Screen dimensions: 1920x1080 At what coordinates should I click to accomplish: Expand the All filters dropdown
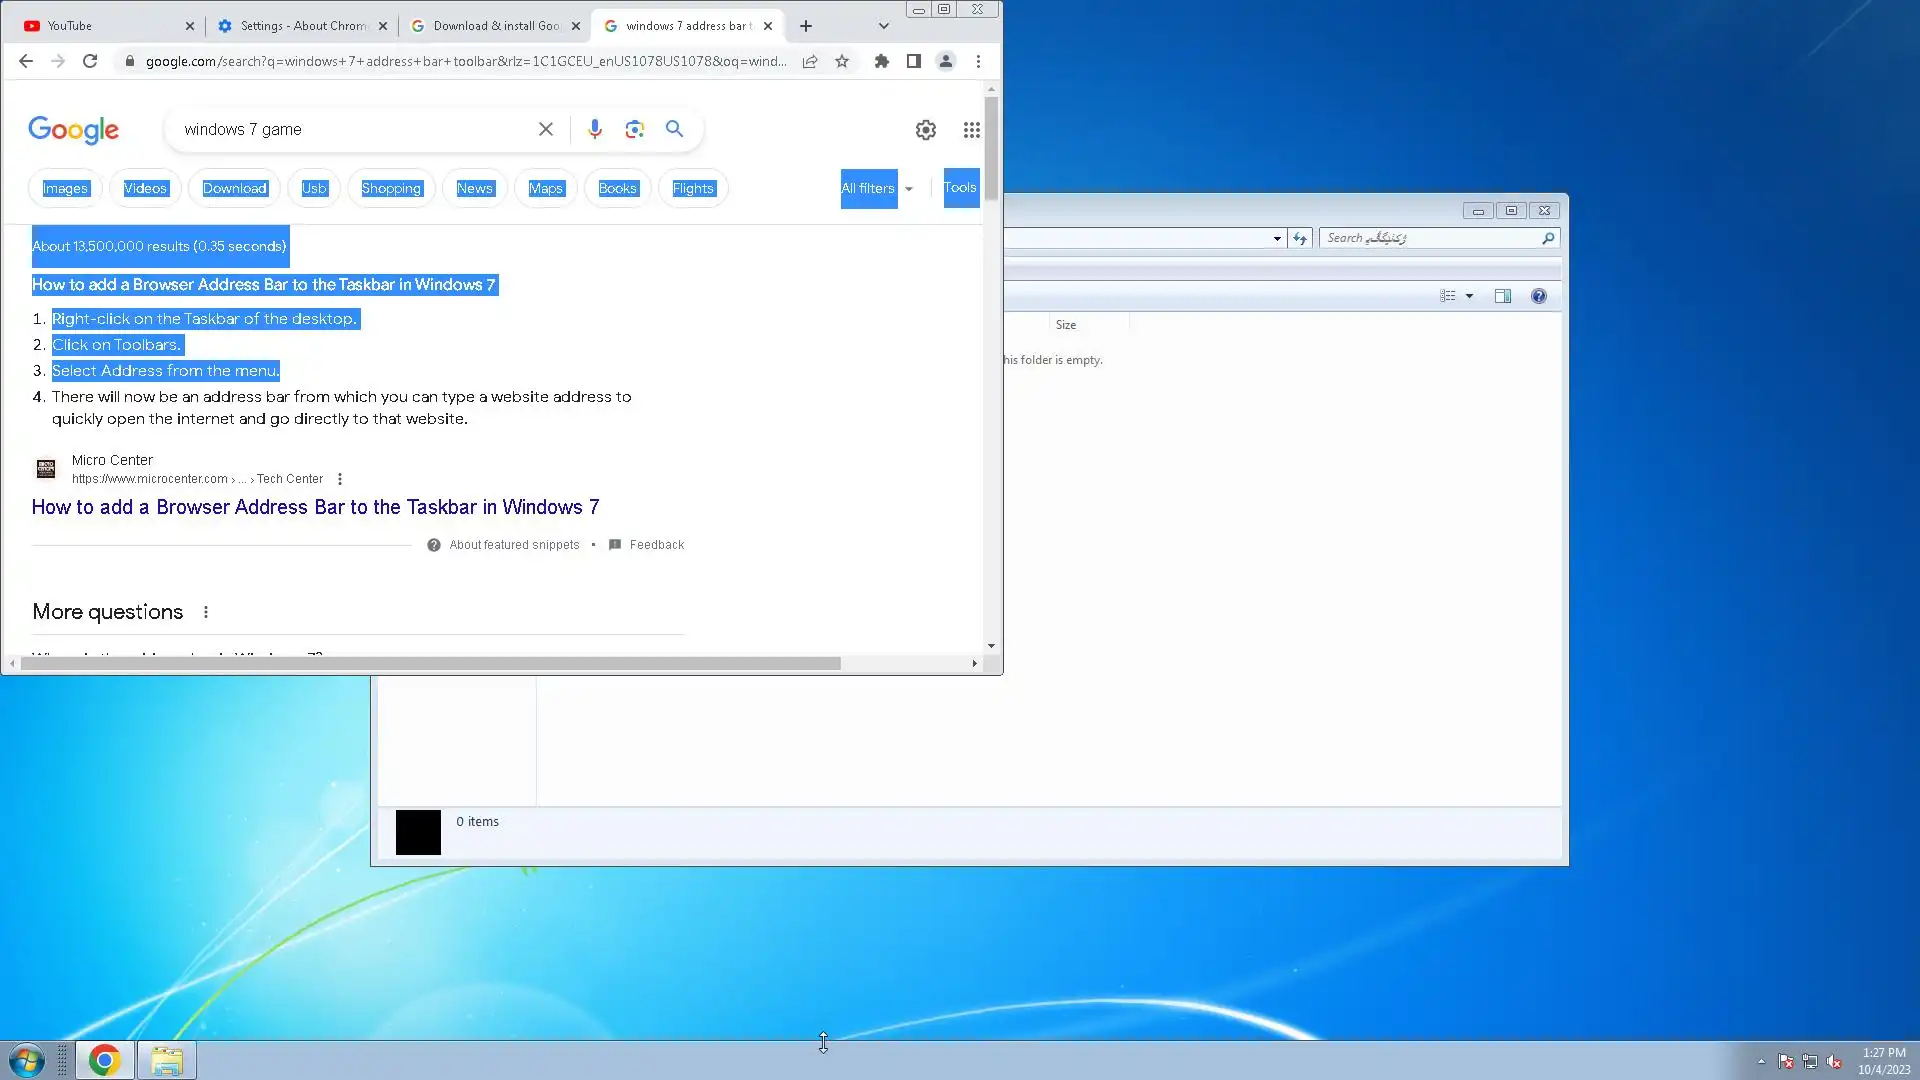(877, 188)
